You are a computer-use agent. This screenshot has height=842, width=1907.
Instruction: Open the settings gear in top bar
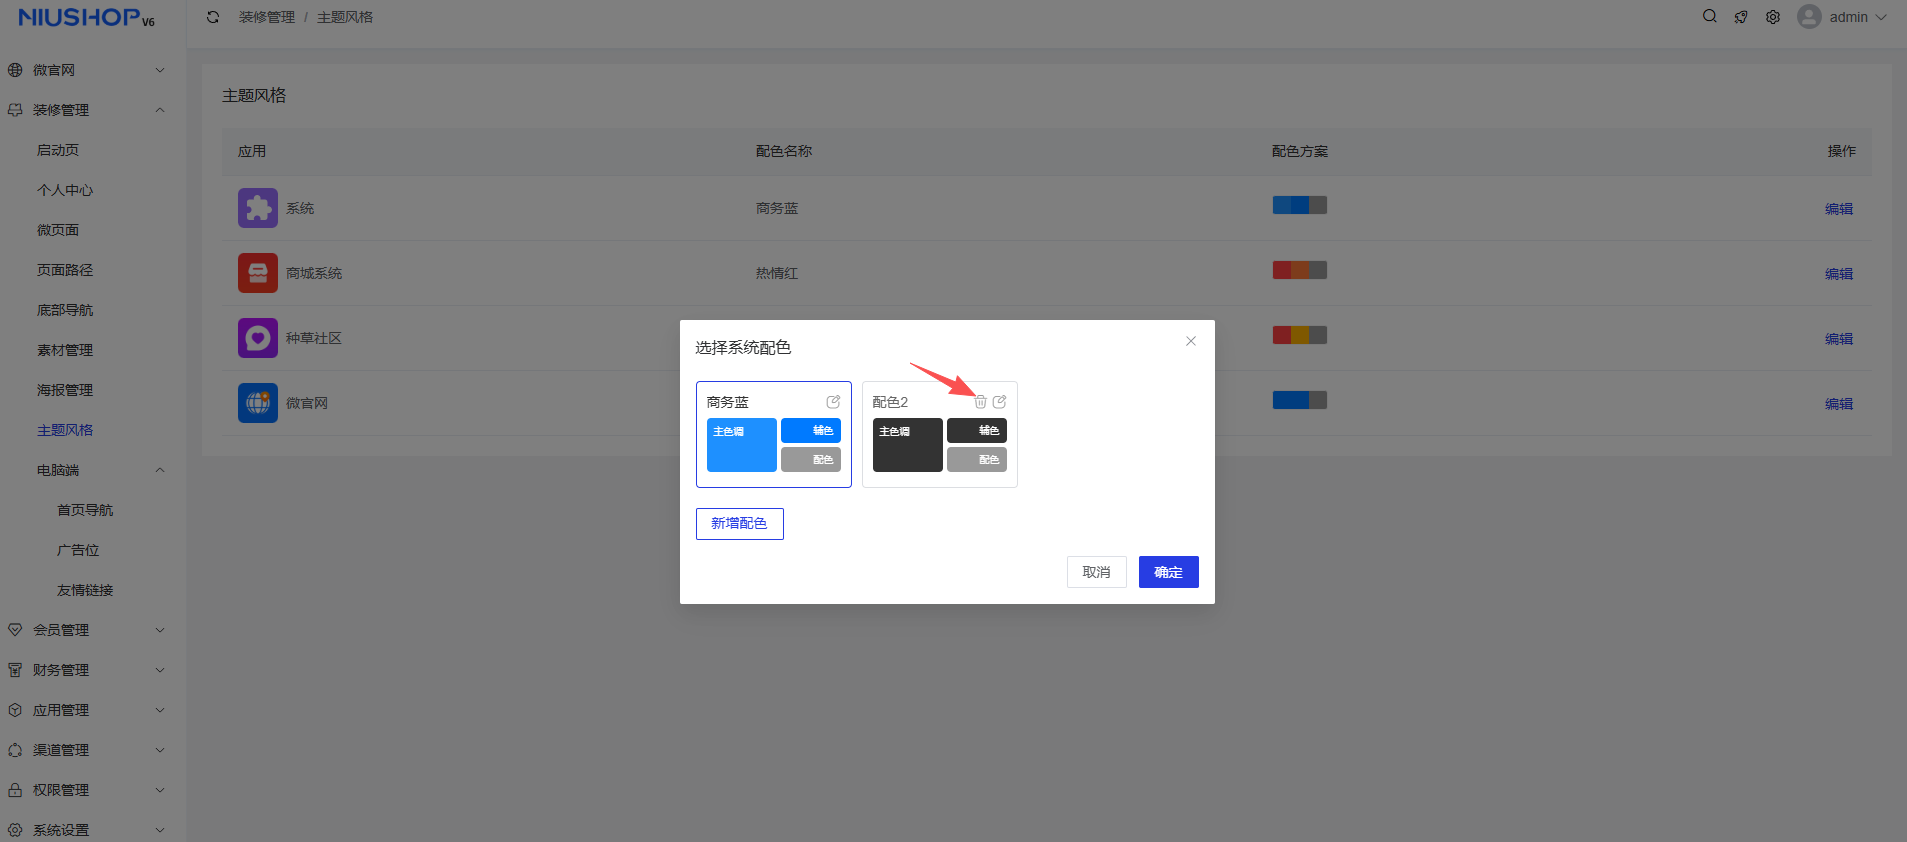tap(1773, 17)
